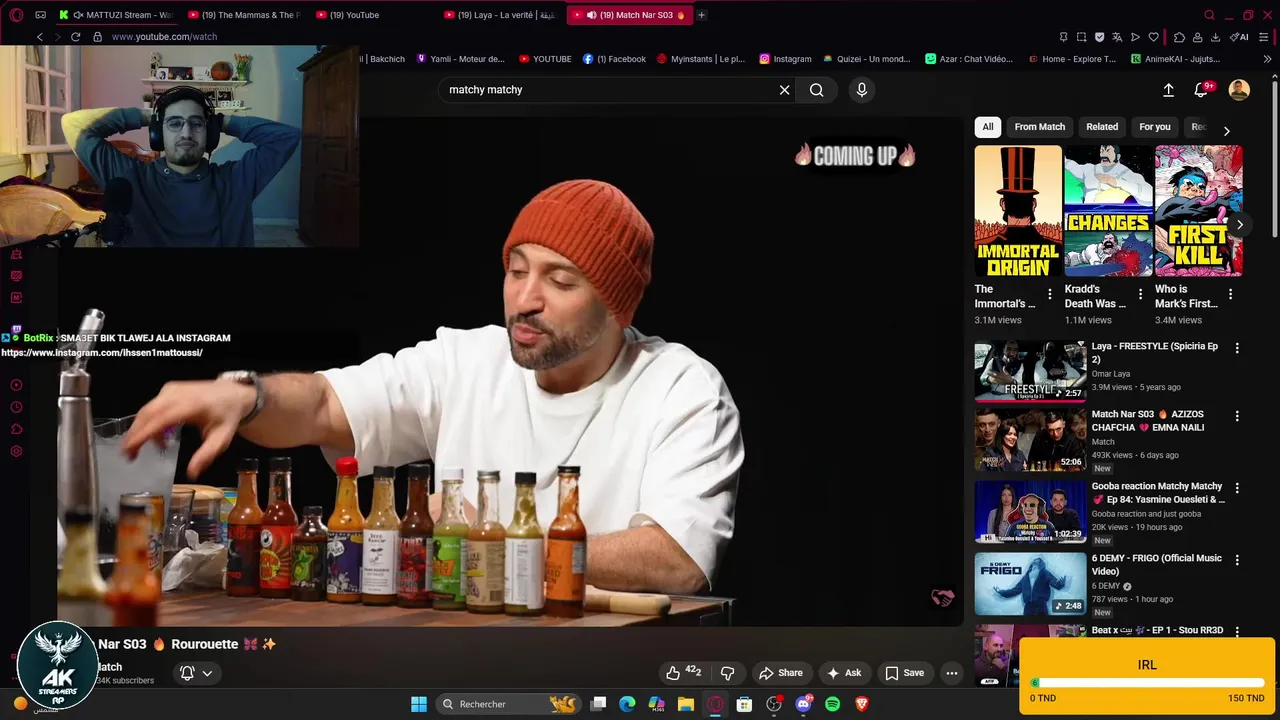Select the Related filter chip
Viewport: 1280px width, 720px height.
click(1102, 127)
